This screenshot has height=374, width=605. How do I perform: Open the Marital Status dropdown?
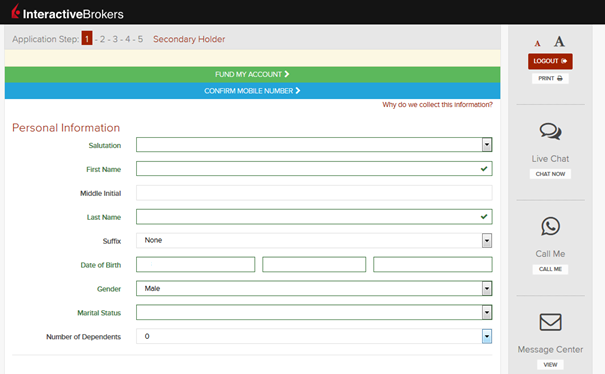[314, 312]
